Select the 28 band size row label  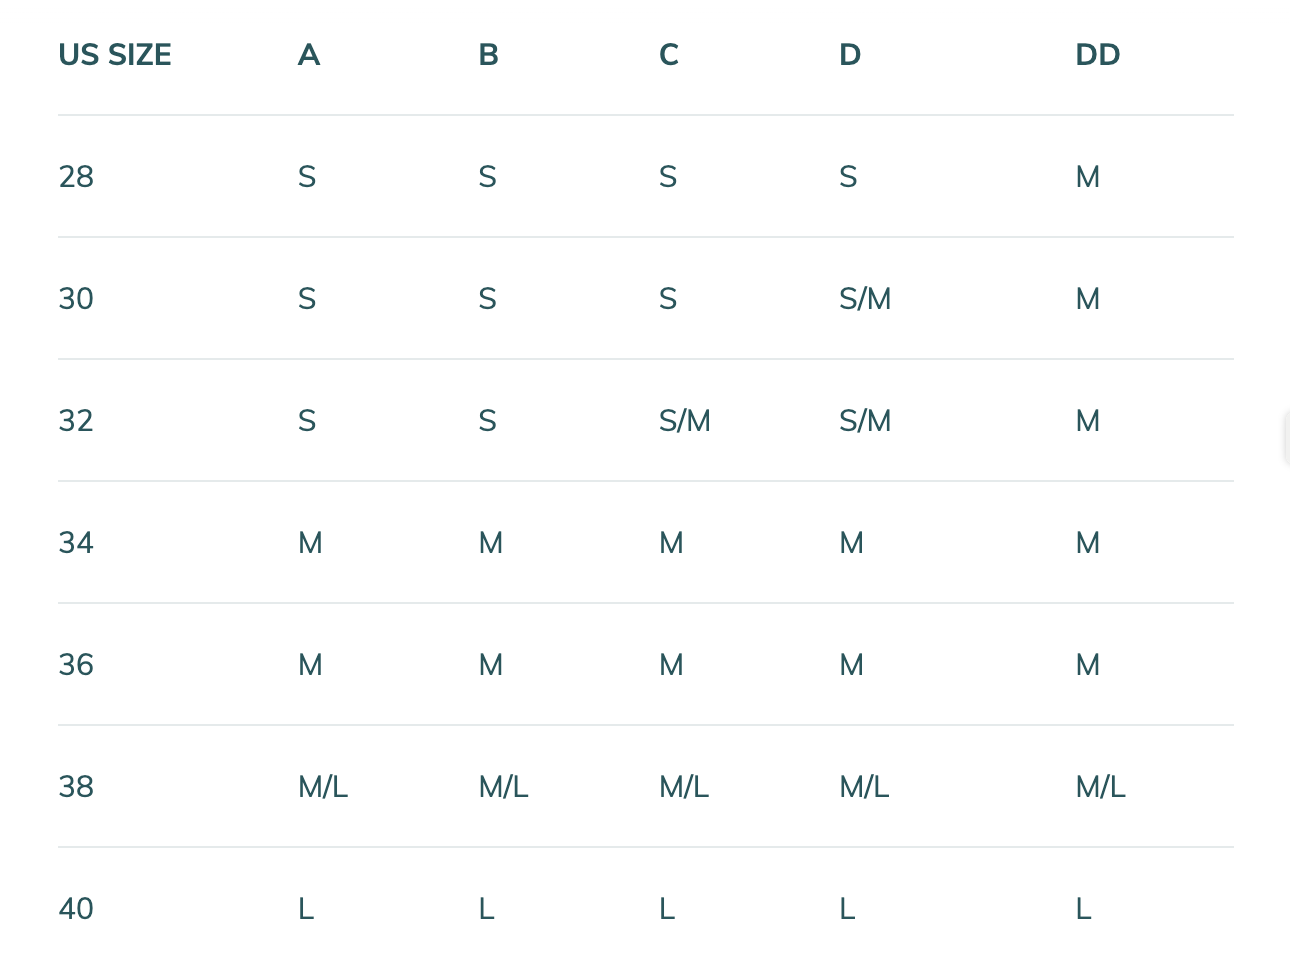click(x=76, y=177)
